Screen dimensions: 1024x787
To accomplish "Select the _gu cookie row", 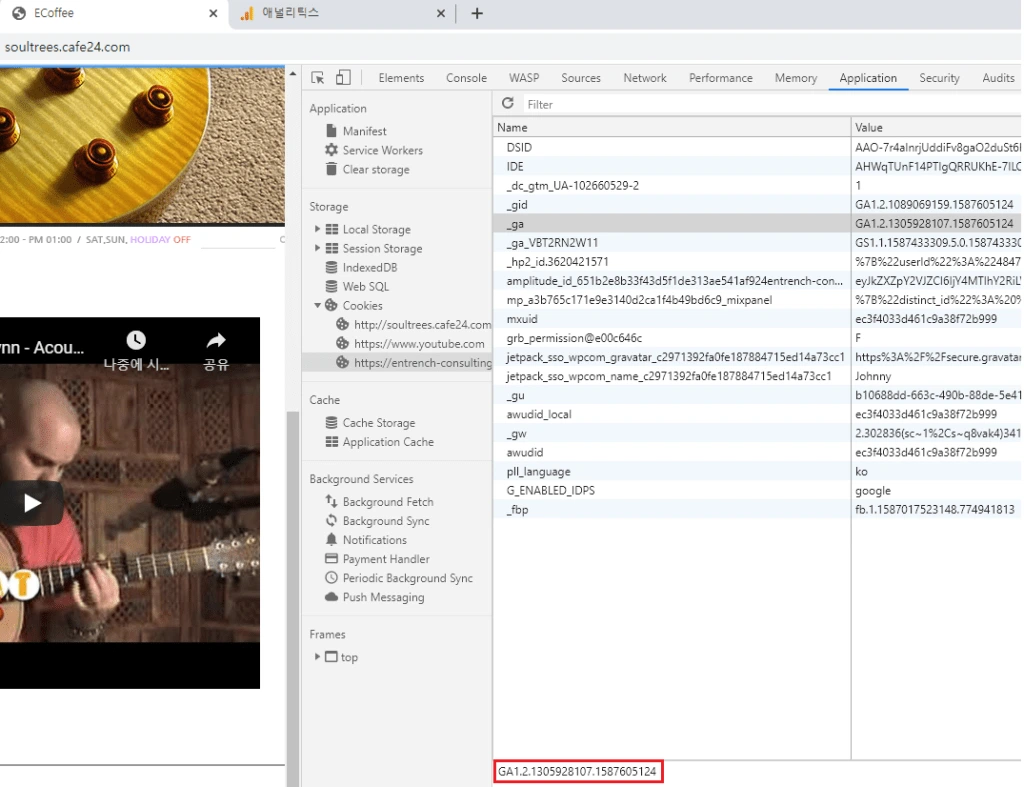I will tap(758, 395).
